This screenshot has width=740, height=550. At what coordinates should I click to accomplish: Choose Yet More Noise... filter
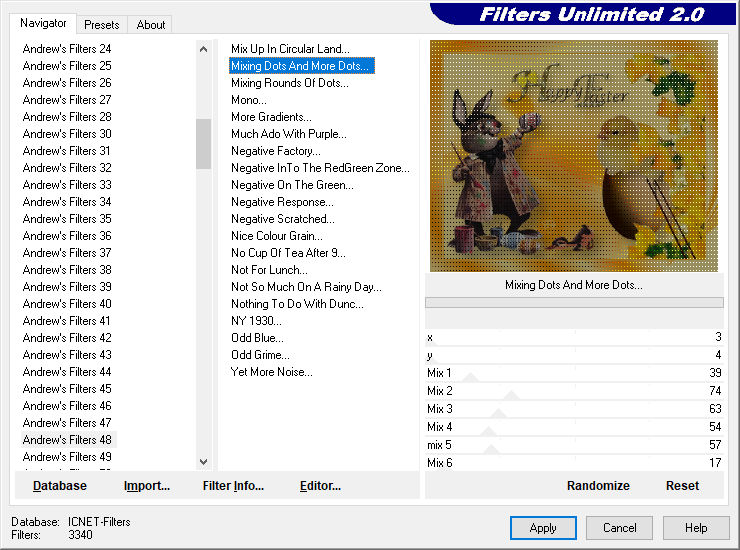pyautogui.click(x=271, y=372)
